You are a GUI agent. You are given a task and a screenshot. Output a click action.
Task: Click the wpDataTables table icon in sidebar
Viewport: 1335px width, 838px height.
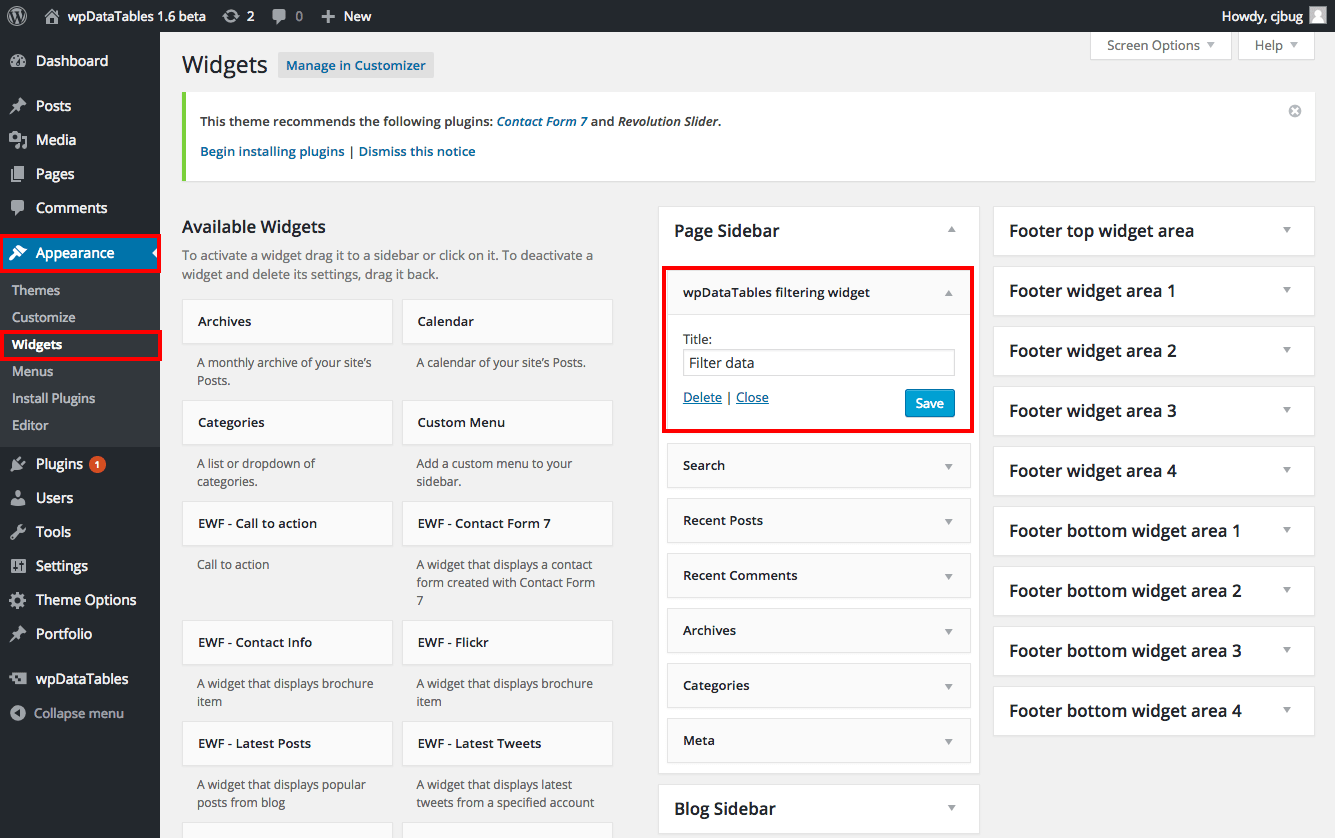point(19,678)
